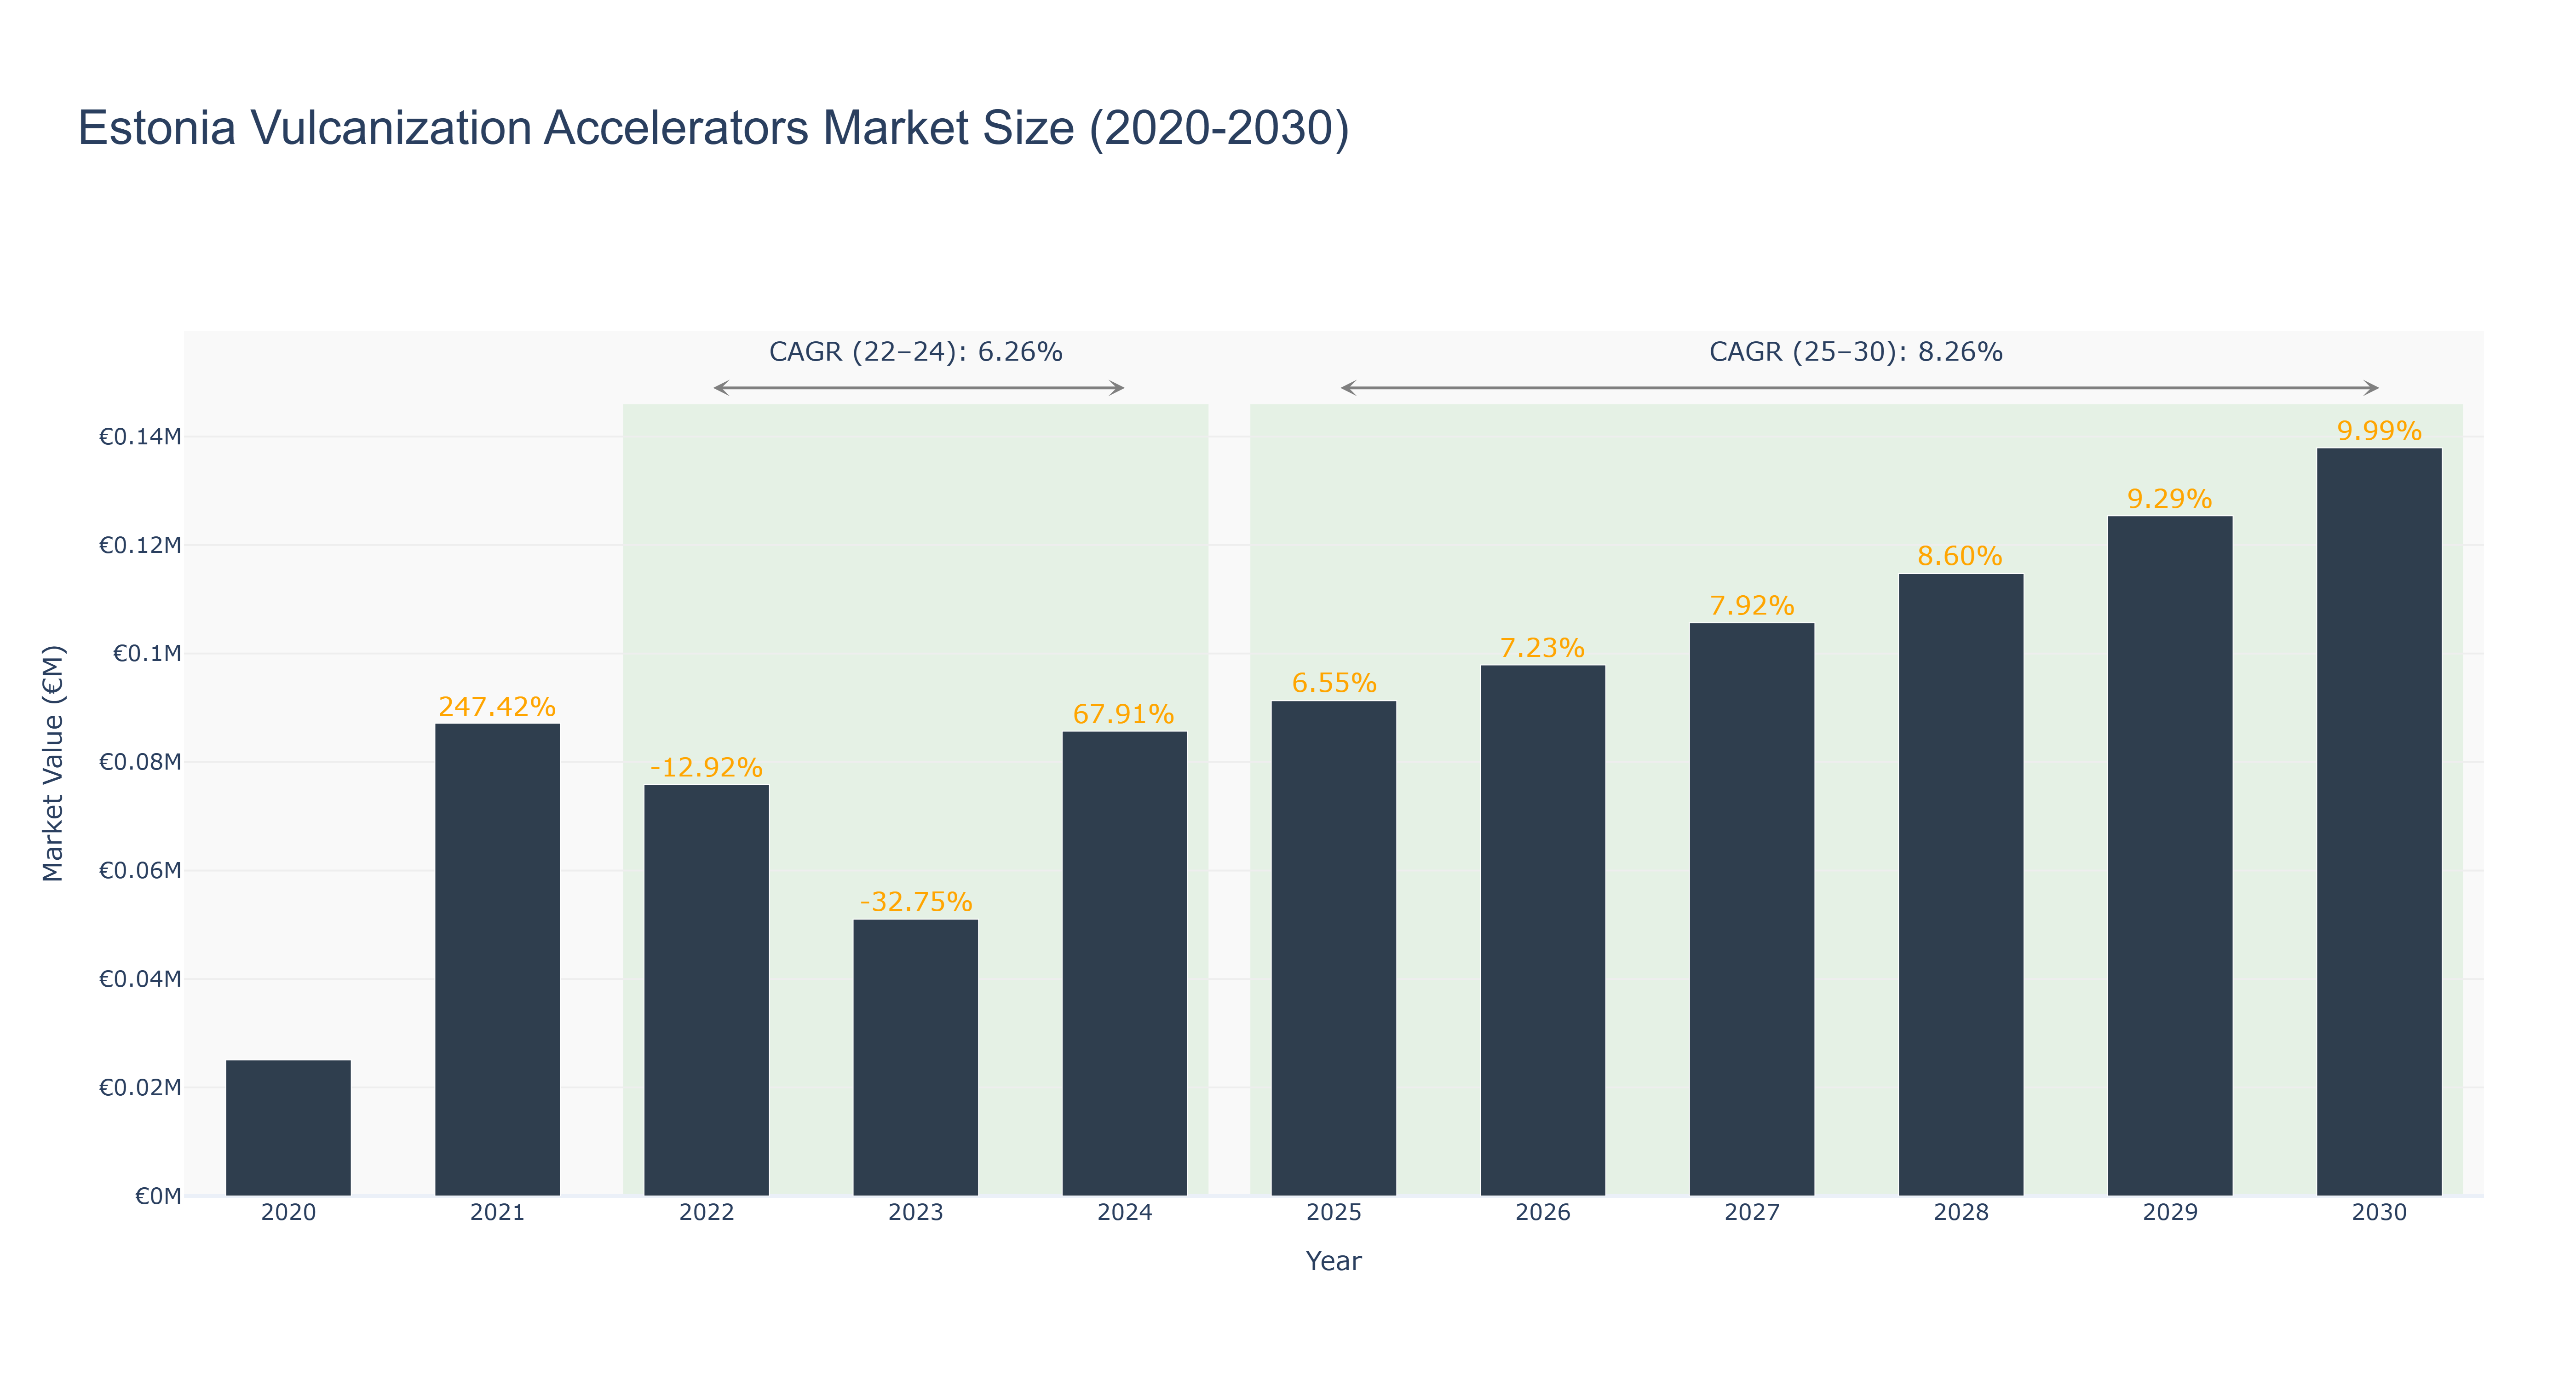Select the 2022 market value bar
The width and height of the screenshot is (2576, 1380).
(706, 990)
